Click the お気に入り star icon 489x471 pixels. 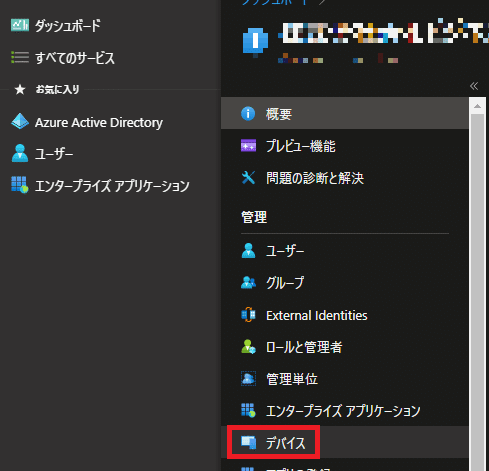20,89
